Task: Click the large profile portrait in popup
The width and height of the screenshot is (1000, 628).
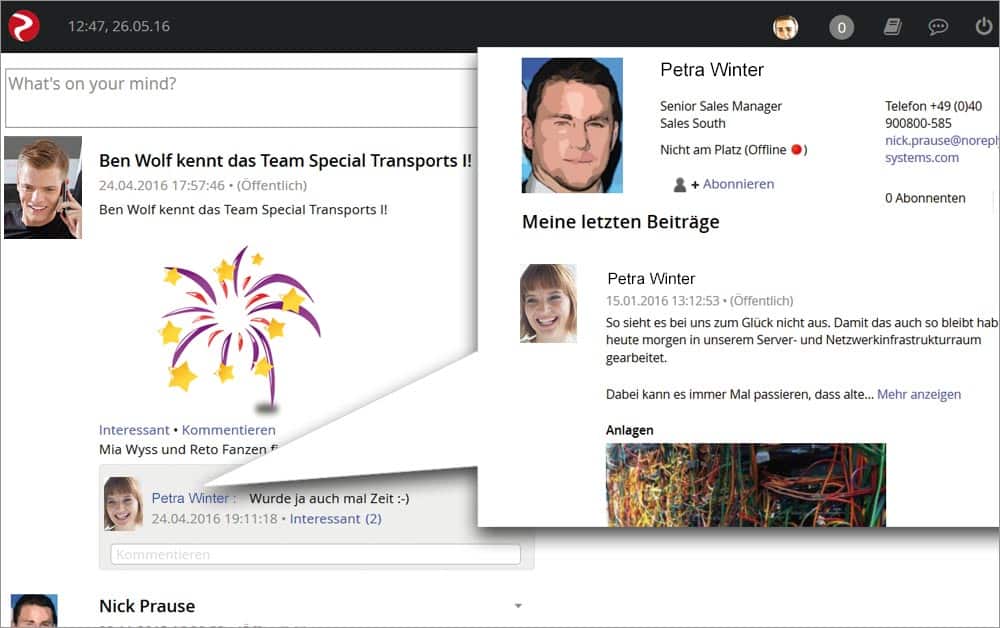Action: (x=572, y=126)
